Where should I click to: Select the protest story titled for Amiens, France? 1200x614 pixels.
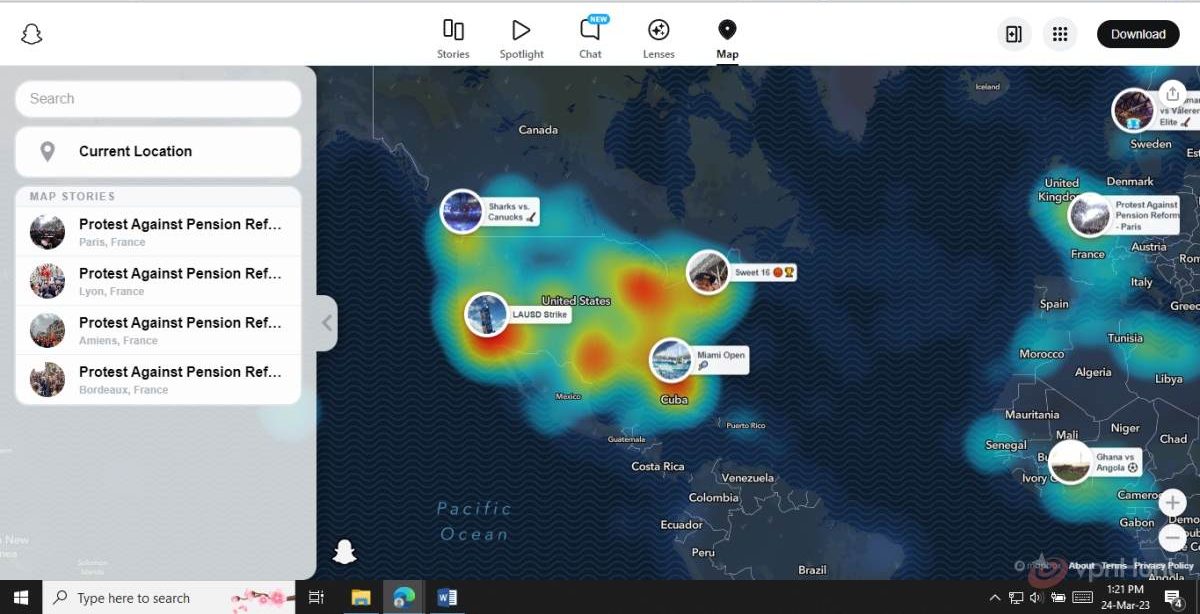(x=158, y=330)
